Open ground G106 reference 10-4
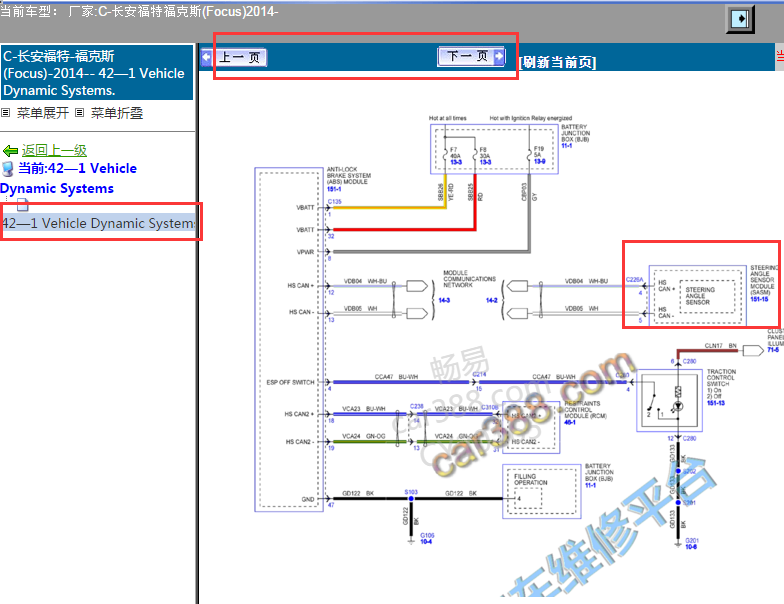 tap(426, 542)
